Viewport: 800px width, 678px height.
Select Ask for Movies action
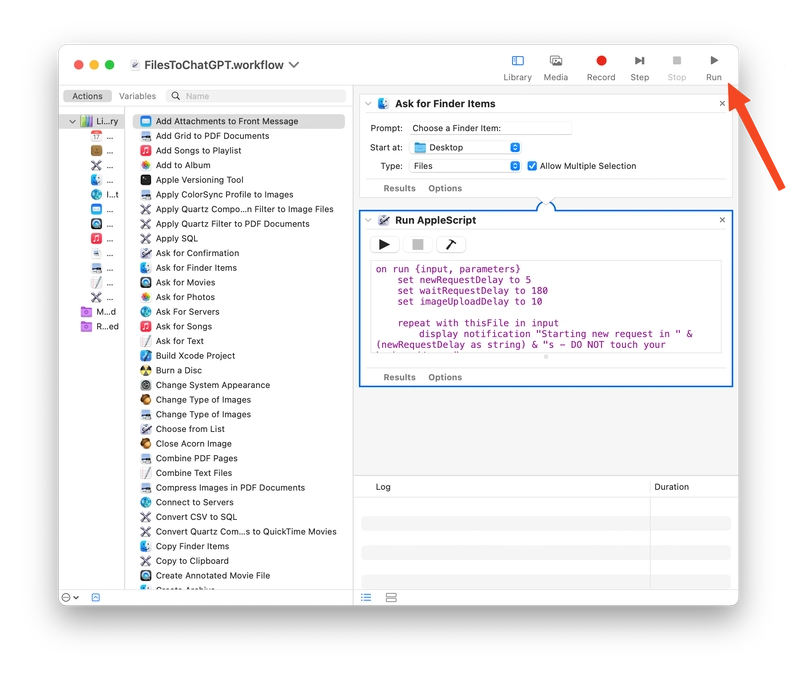click(x=185, y=283)
